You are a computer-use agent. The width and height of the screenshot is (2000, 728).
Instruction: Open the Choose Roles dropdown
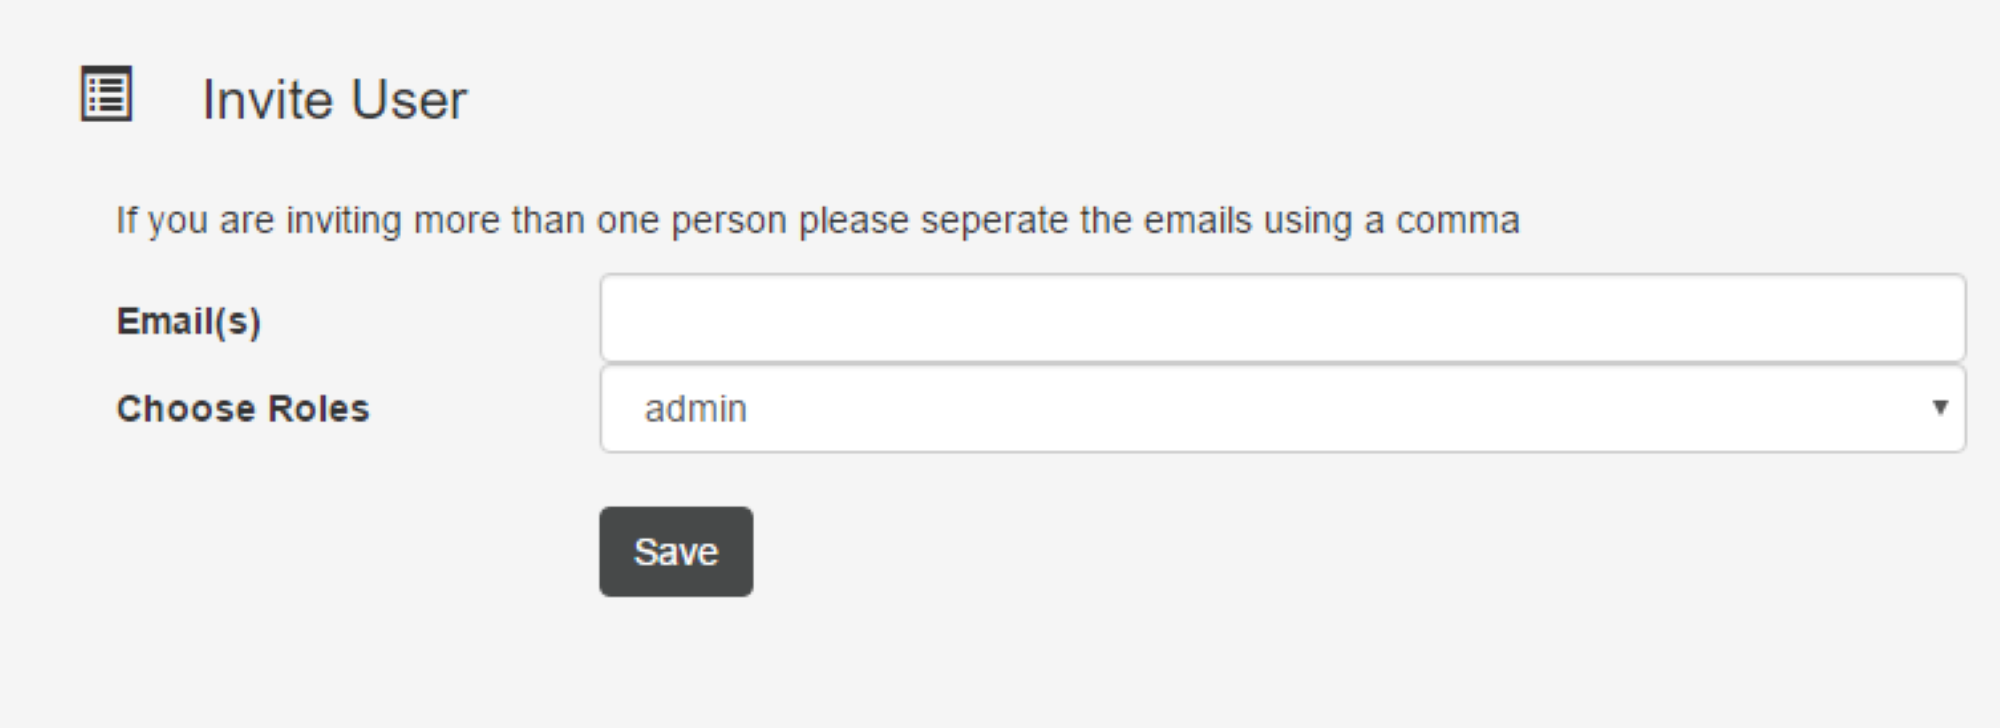point(1283,408)
